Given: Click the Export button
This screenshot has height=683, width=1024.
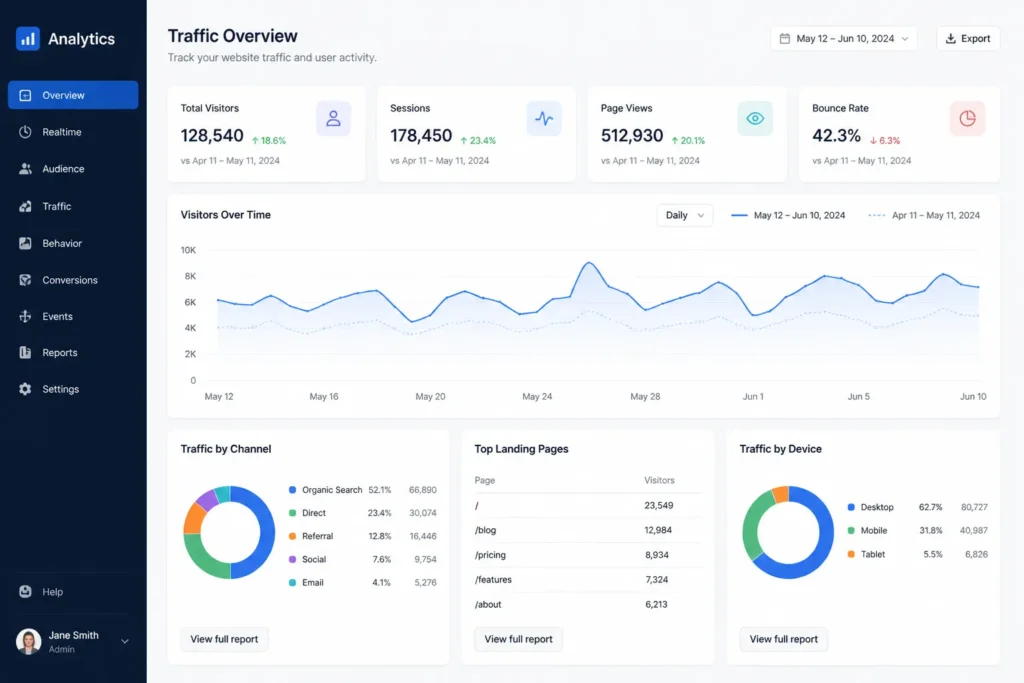Looking at the screenshot, I should tap(968, 39).
